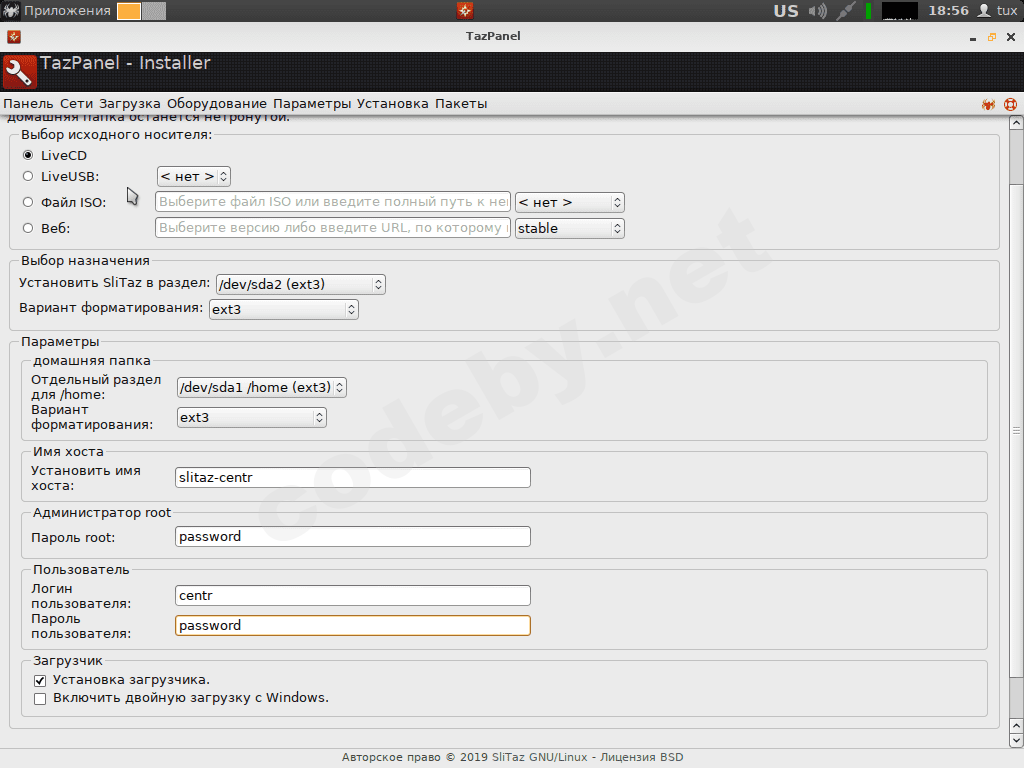Image resolution: width=1024 pixels, height=768 pixels.
Task: Click the scrollbar up arrow at top
Action: (x=1016, y=122)
